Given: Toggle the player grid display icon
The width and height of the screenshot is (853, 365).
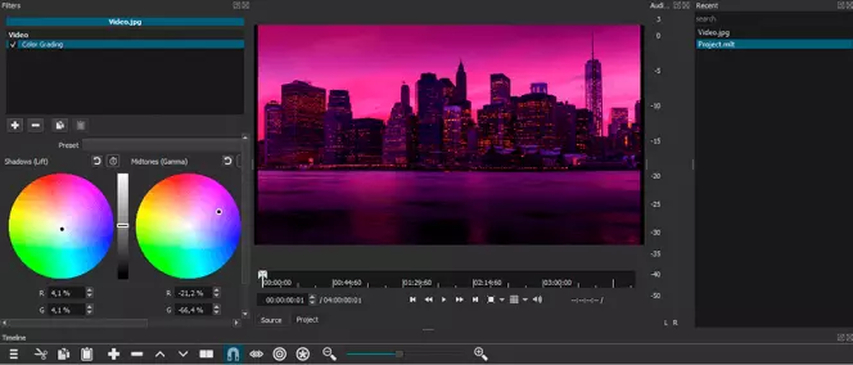Looking at the screenshot, I should 514,300.
